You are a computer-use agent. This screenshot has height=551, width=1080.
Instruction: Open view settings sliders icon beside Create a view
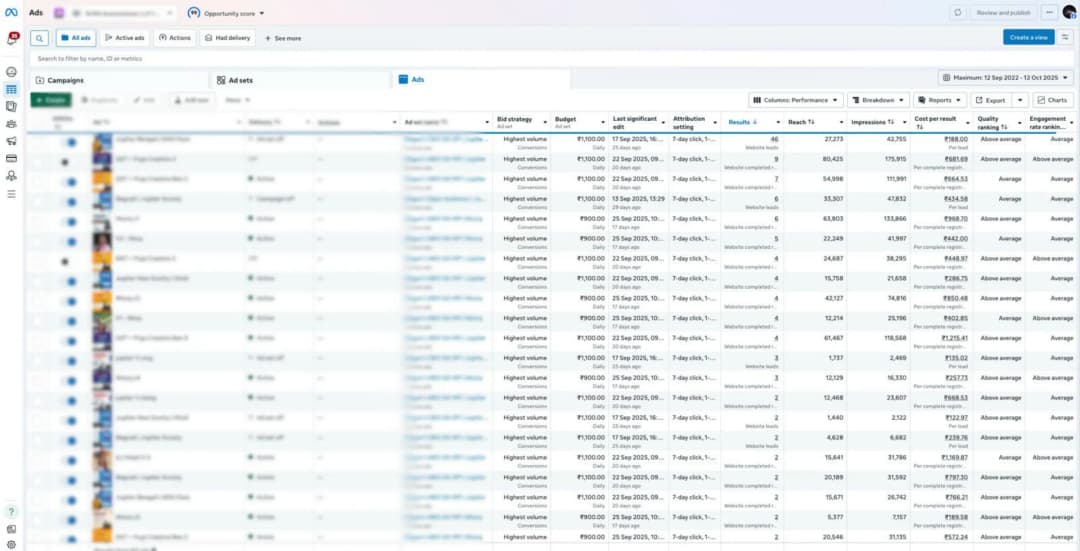1066,37
